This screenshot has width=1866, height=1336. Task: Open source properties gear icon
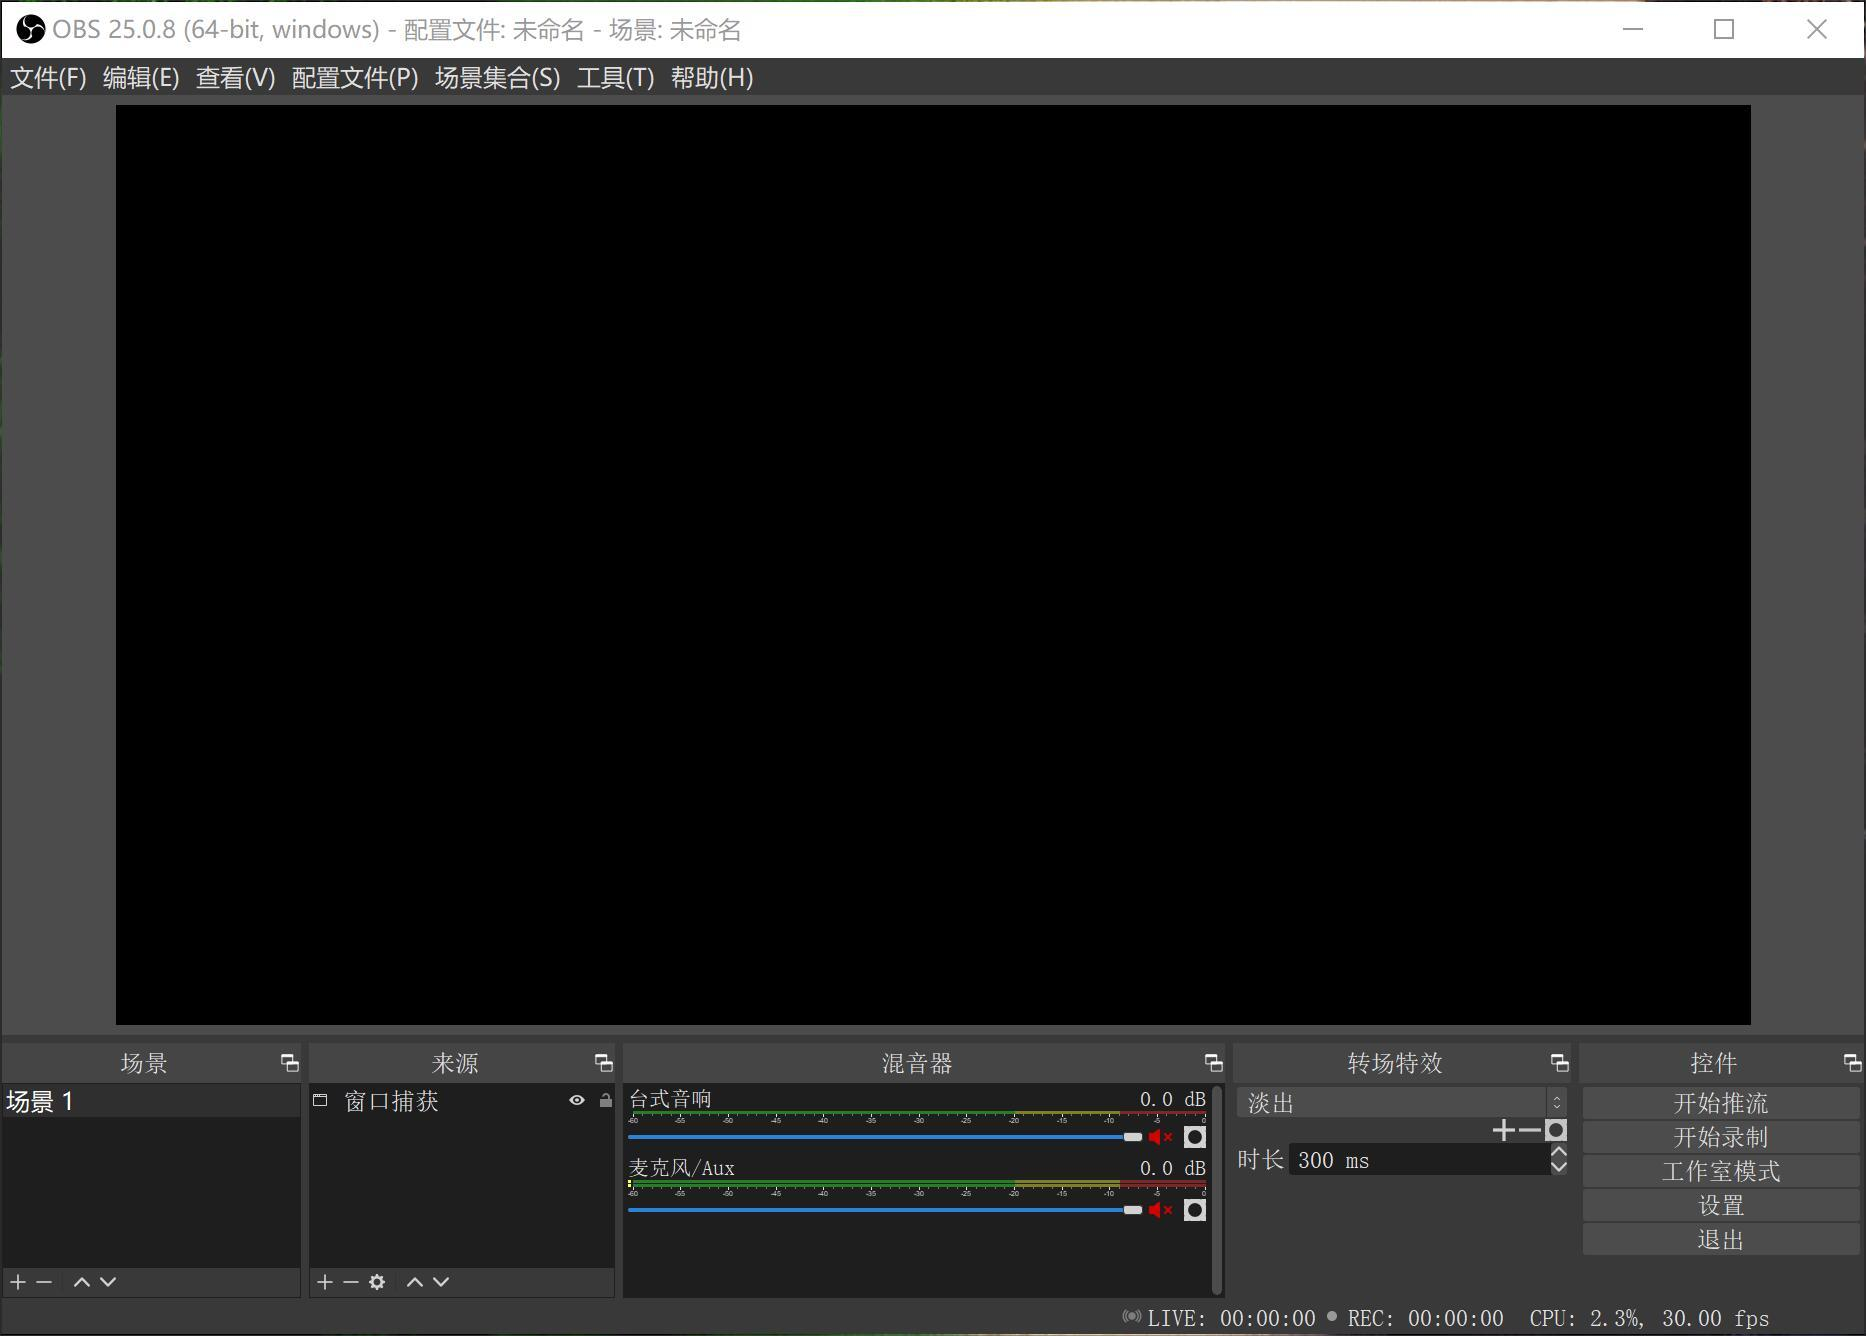tap(377, 1282)
